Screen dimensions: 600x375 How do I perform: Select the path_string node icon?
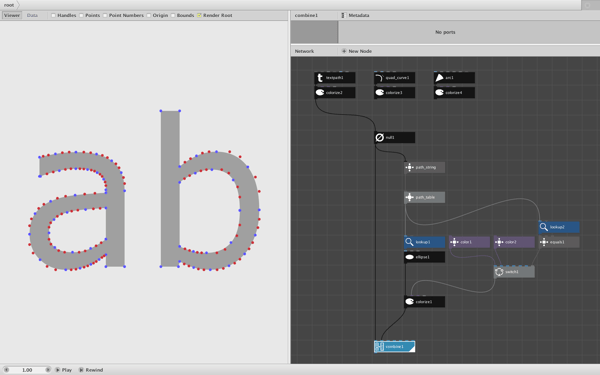(x=409, y=168)
